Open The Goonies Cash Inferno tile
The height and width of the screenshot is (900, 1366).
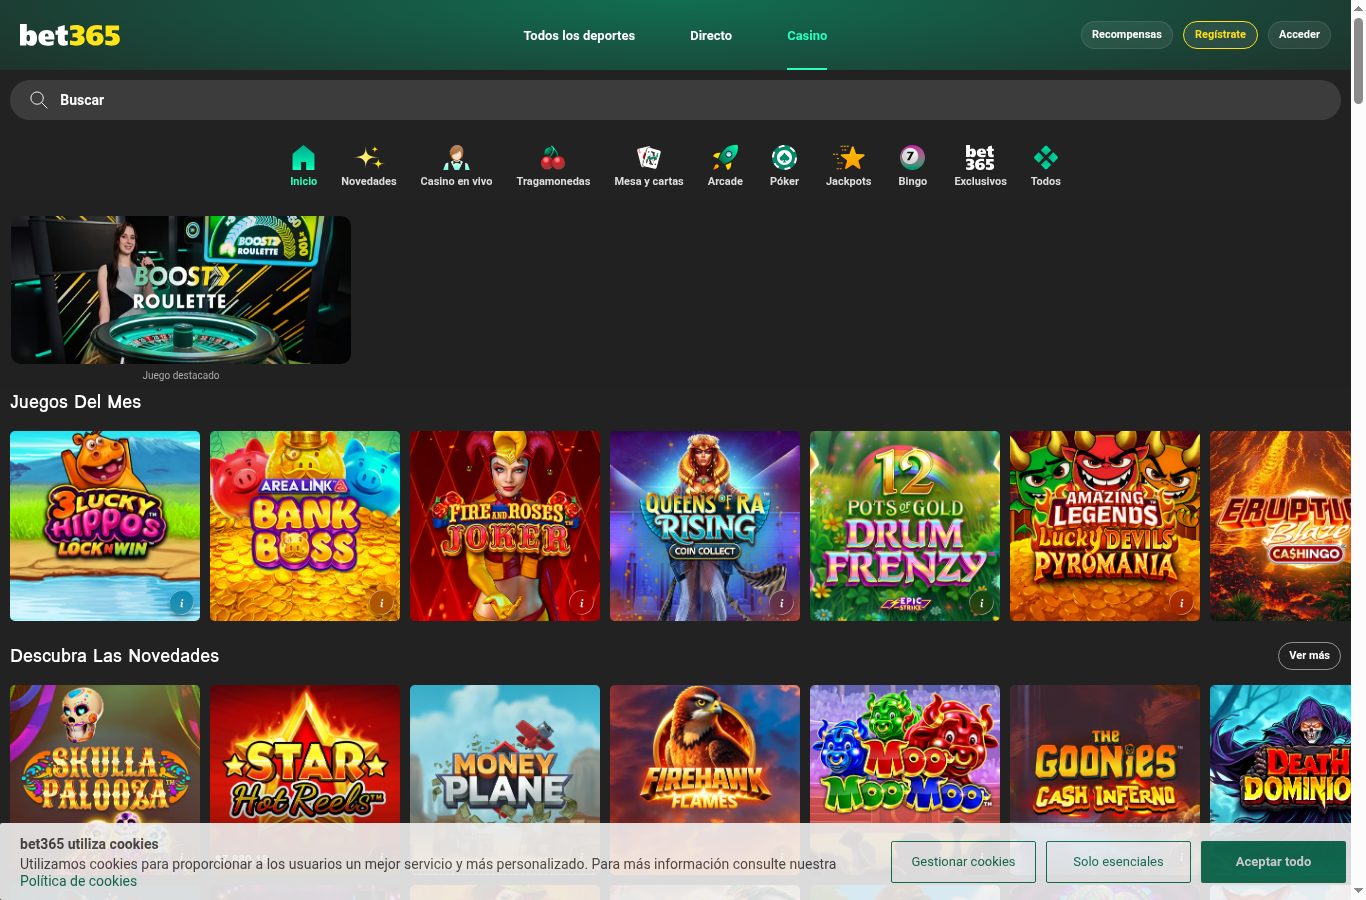pyautogui.click(x=1105, y=755)
